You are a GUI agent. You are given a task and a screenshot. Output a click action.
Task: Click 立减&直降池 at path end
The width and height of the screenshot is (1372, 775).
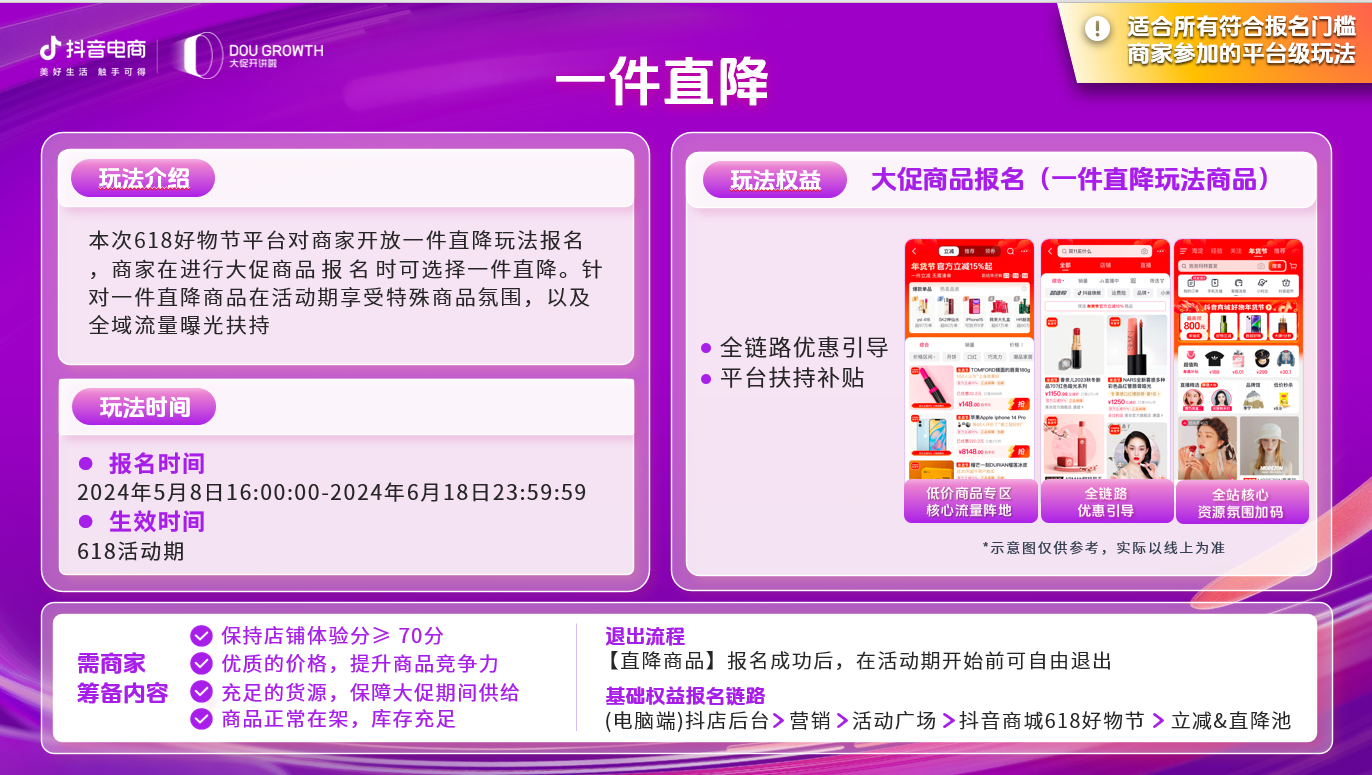click(1231, 720)
